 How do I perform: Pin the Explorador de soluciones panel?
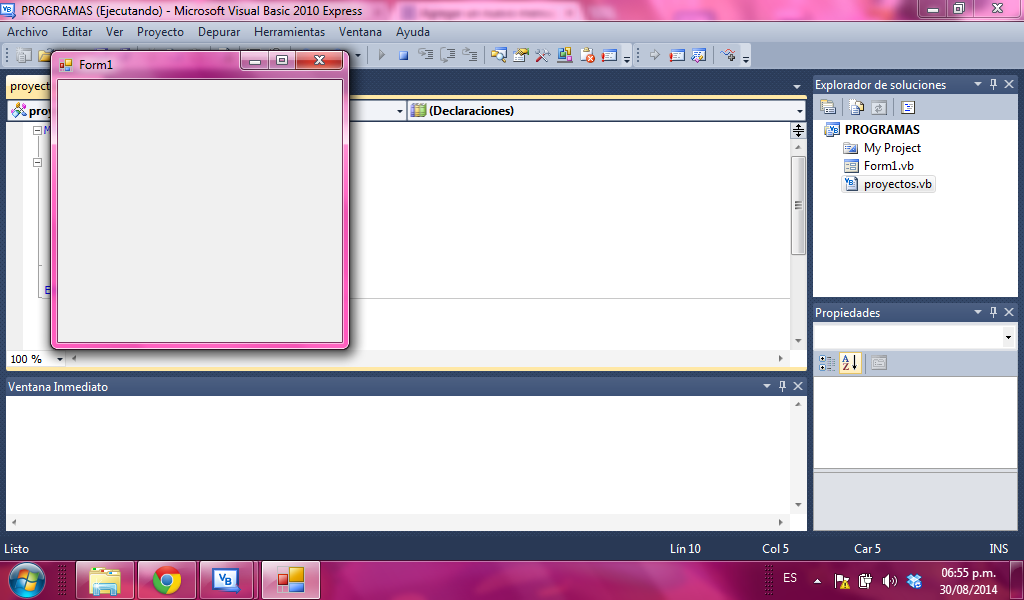point(993,84)
